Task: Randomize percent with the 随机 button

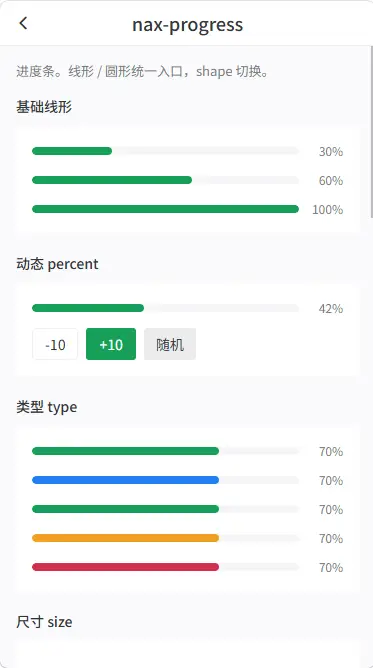Action: coord(170,344)
